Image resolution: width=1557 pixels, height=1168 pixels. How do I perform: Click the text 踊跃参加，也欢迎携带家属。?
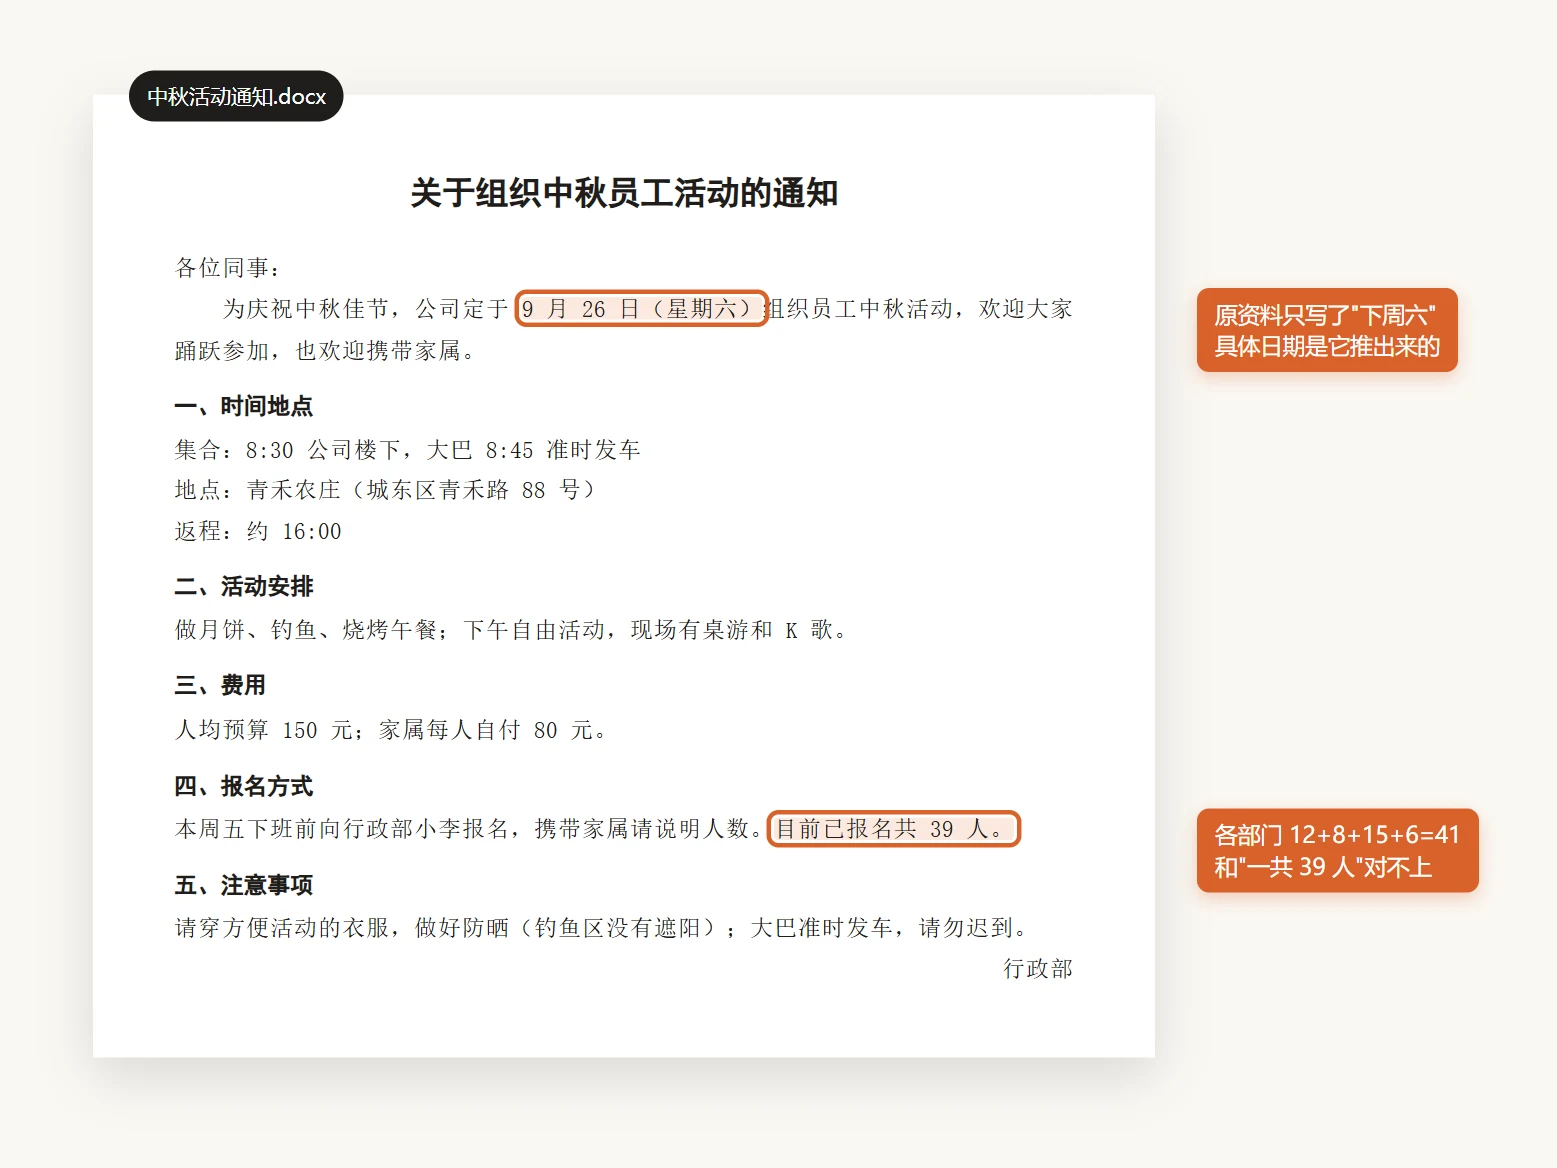click(x=326, y=351)
